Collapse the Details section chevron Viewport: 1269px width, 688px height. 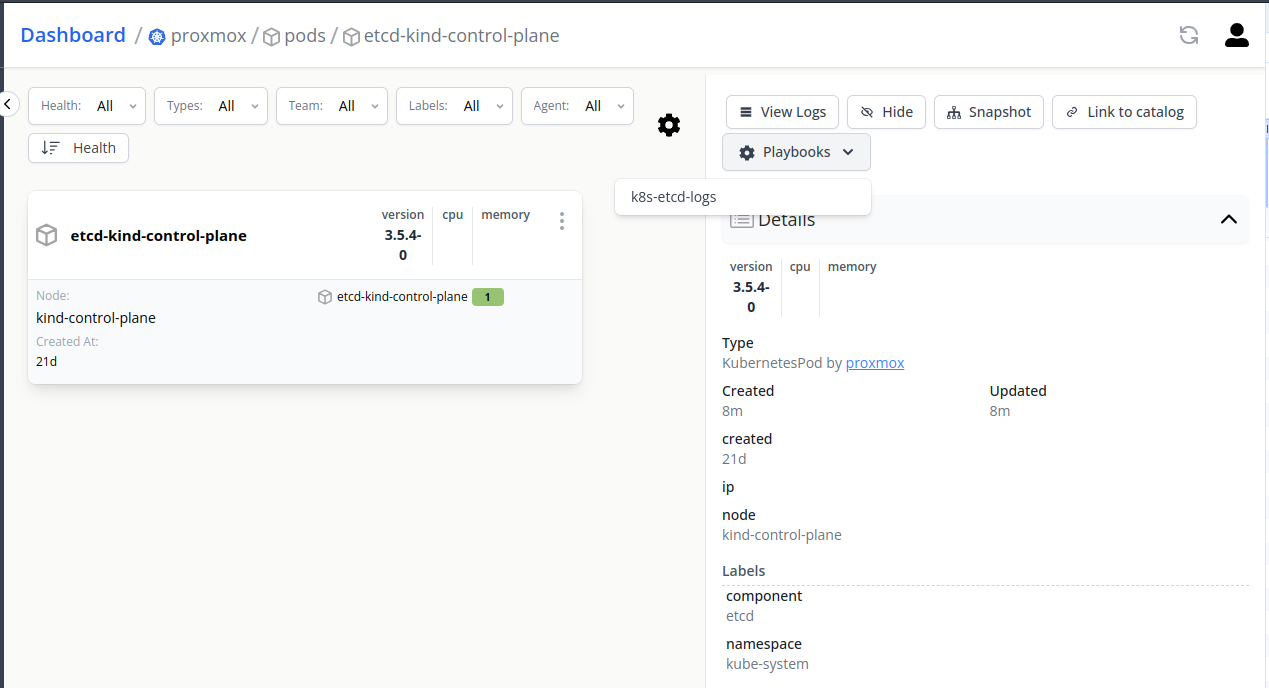pos(1228,220)
